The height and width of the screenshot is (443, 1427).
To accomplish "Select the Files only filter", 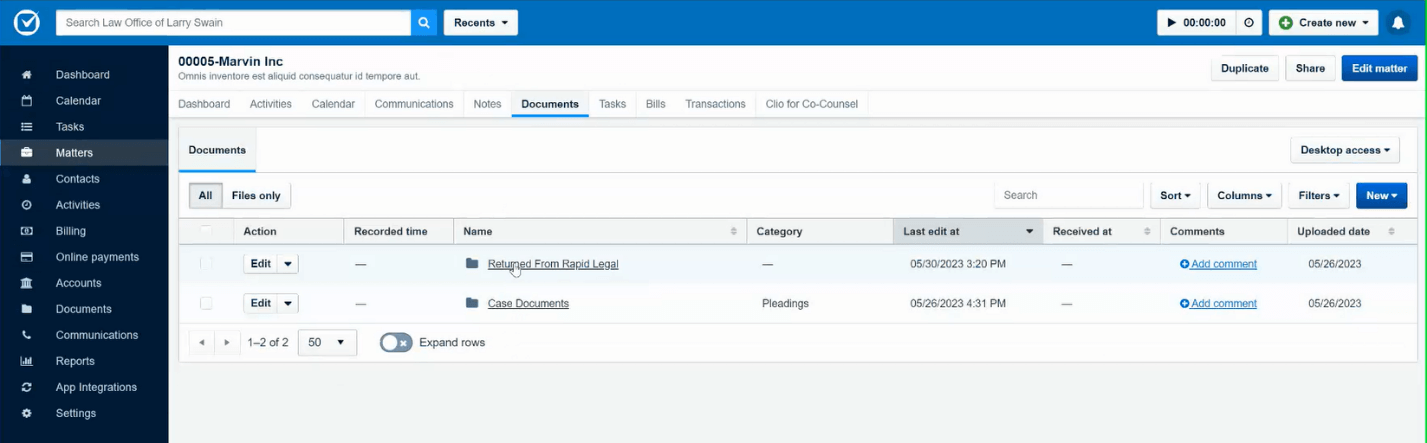I will [x=256, y=196].
